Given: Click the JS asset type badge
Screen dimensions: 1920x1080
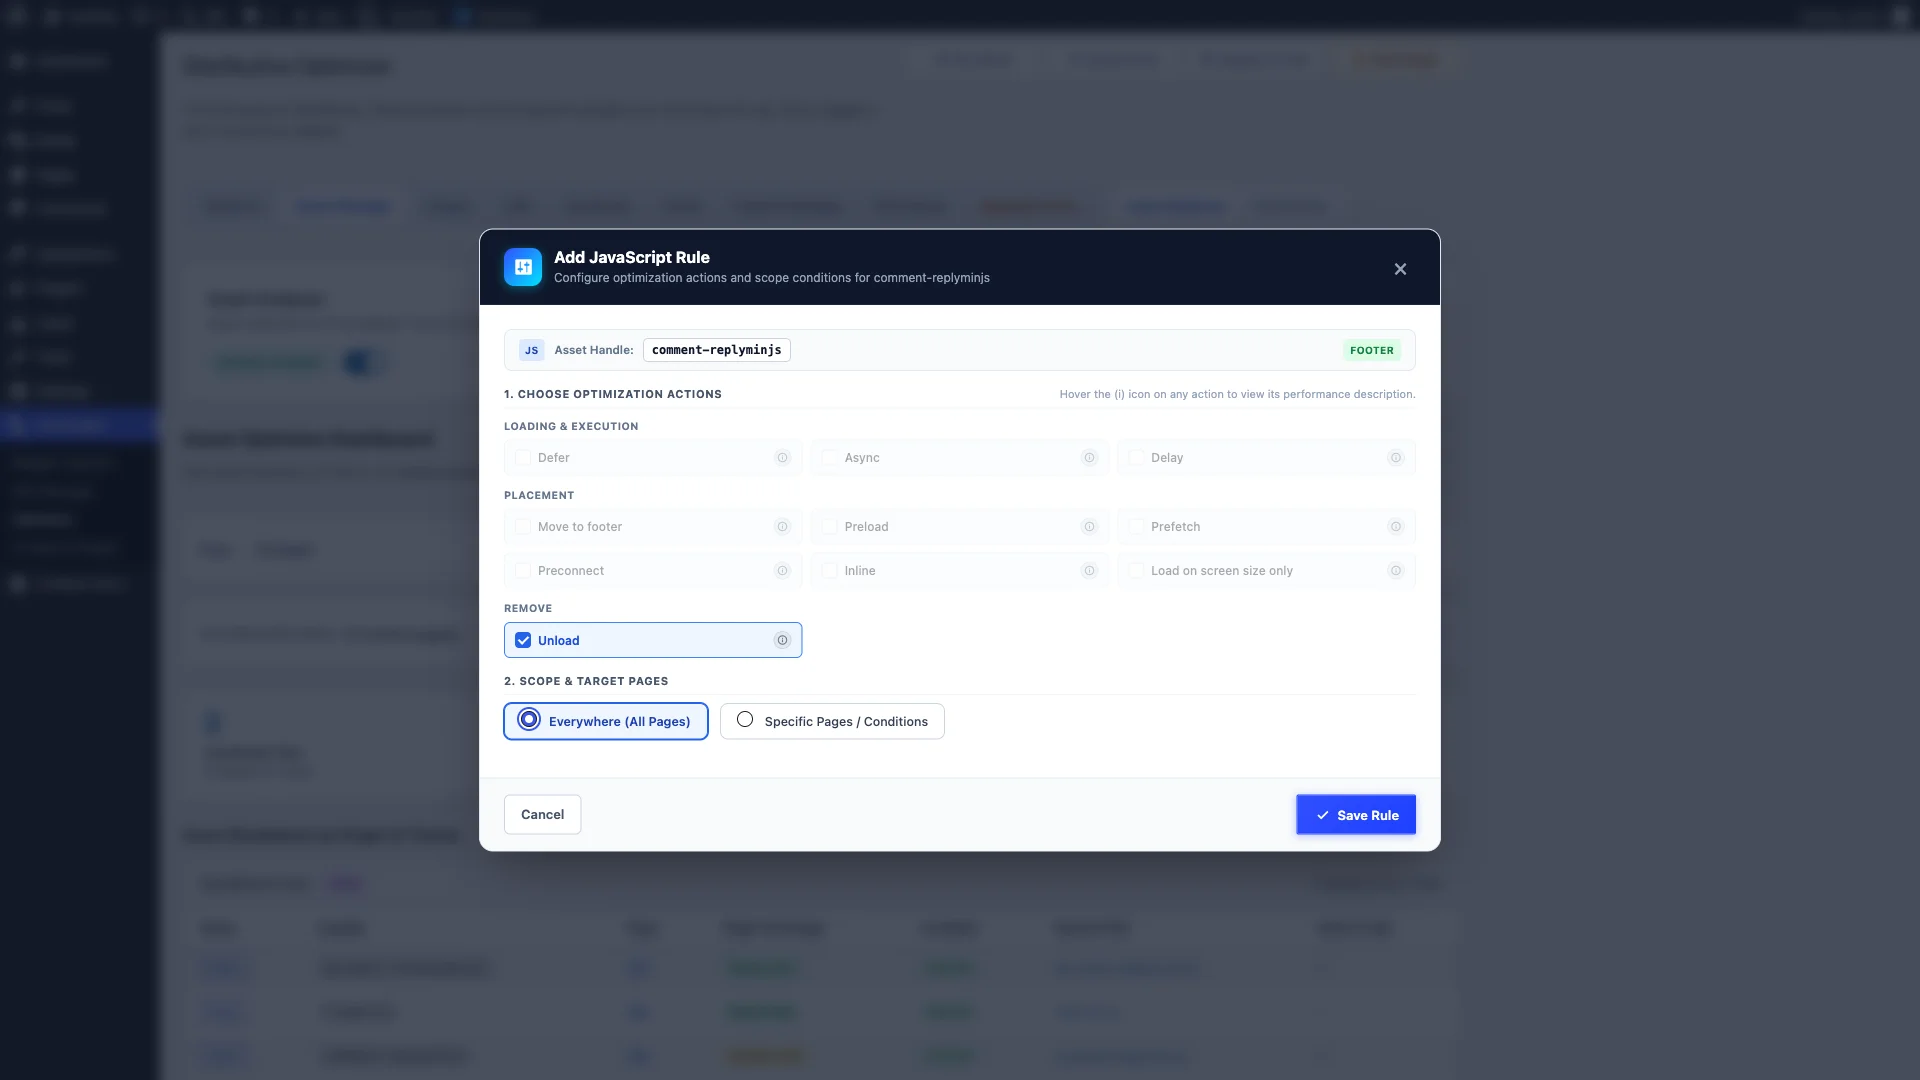Looking at the screenshot, I should [531, 350].
